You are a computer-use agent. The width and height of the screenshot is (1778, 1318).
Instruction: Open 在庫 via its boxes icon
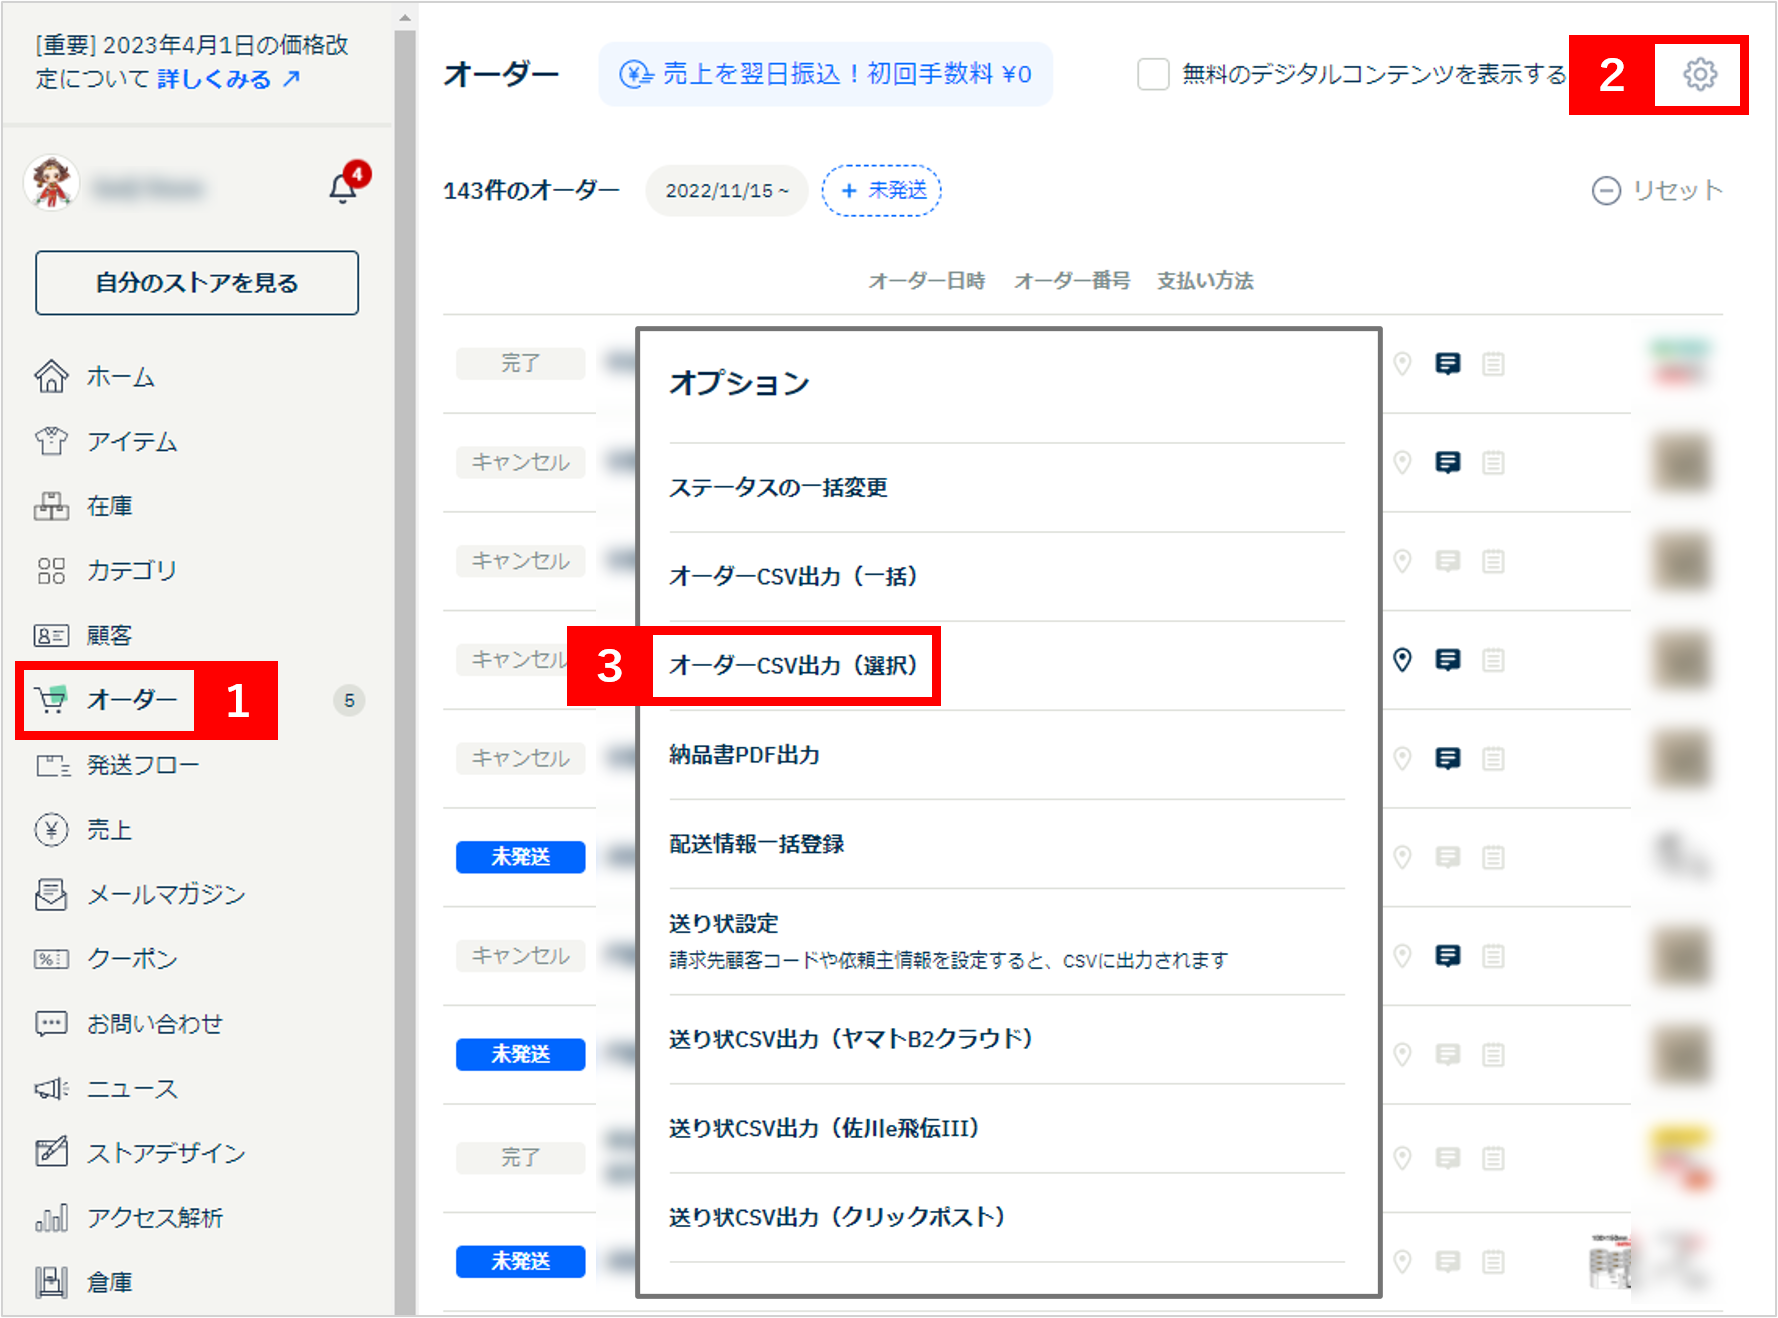tap(51, 506)
